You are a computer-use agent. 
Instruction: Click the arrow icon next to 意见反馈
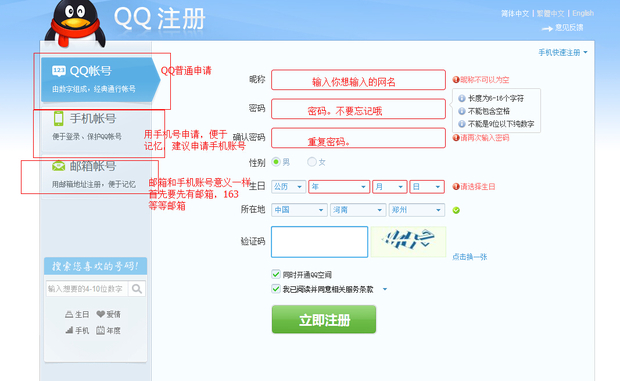click(x=547, y=28)
